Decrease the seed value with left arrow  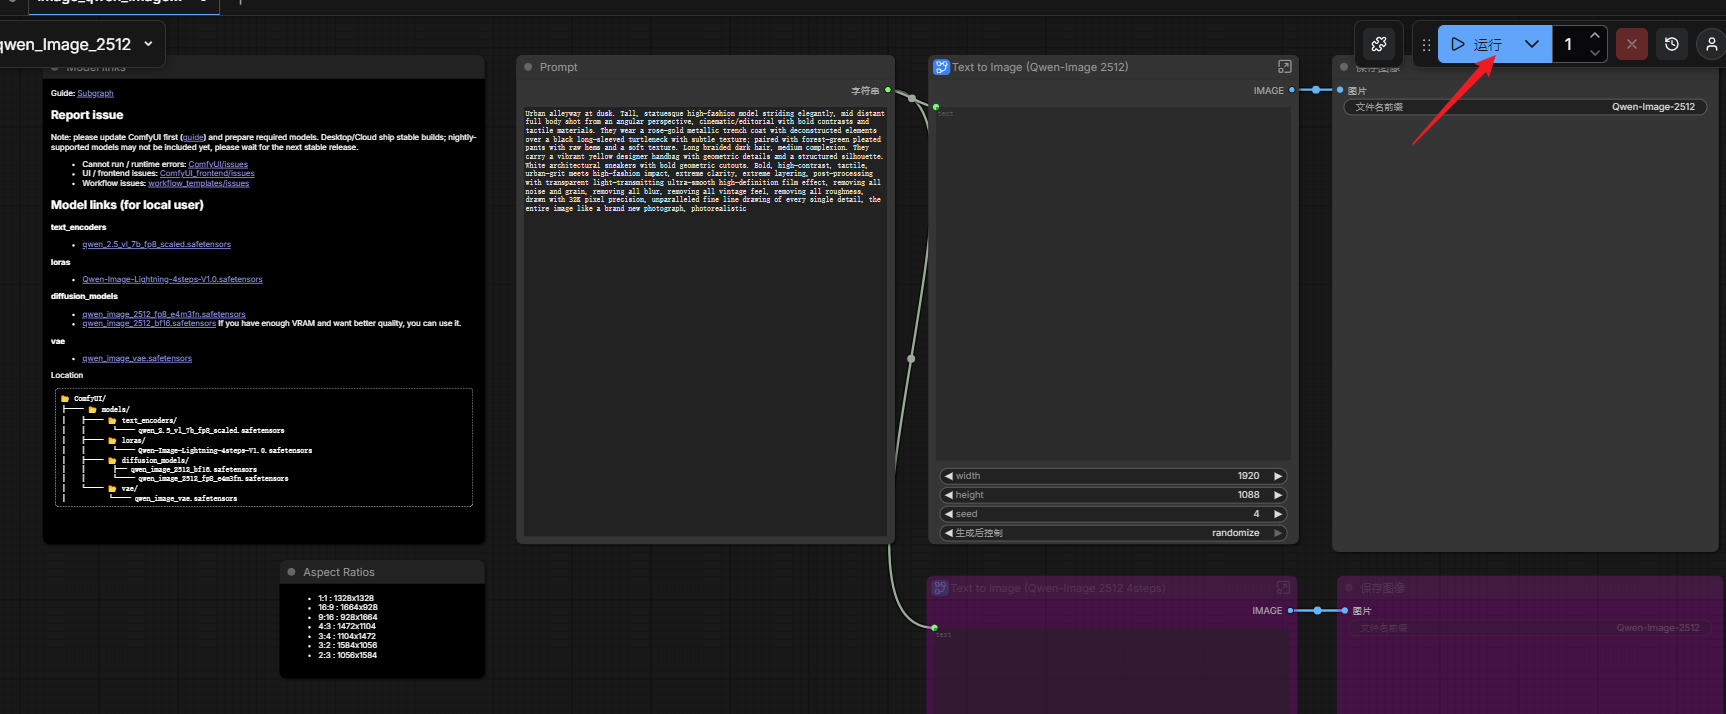tap(948, 514)
